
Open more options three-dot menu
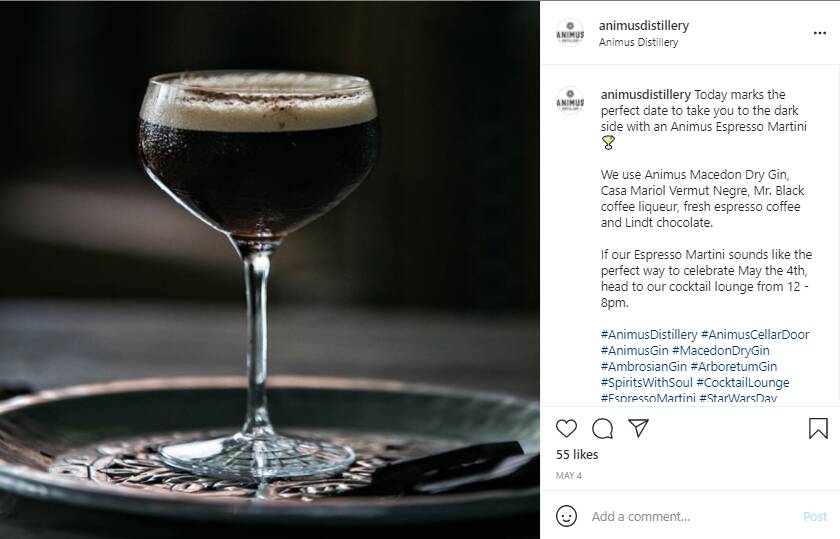[820, 33]
